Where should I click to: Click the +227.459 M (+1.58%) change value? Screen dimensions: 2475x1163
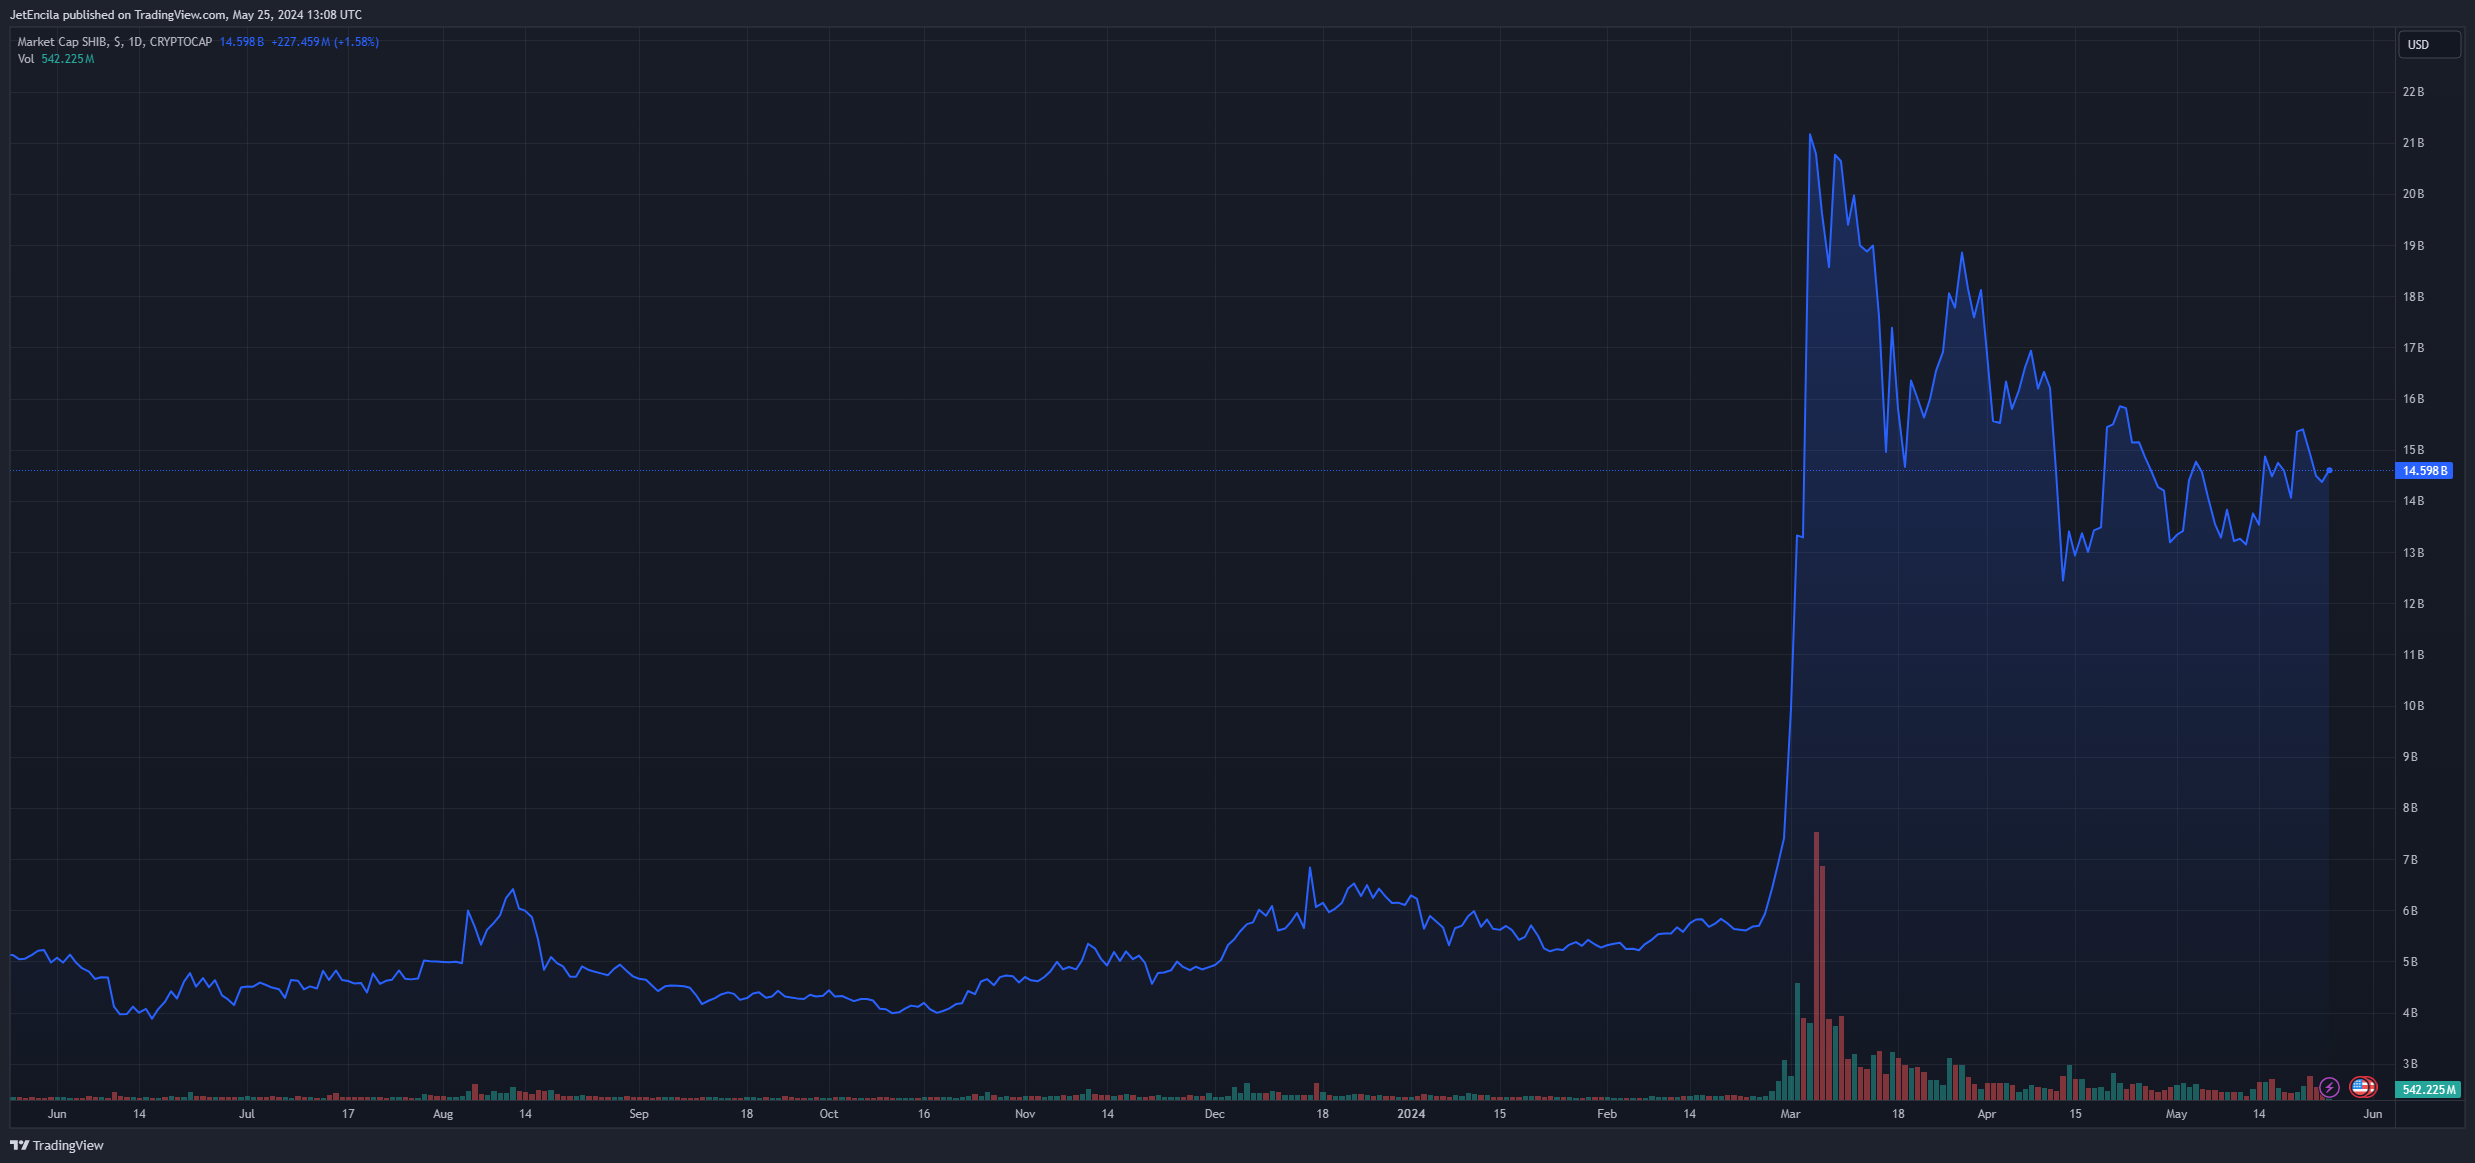tap(325, 42)
